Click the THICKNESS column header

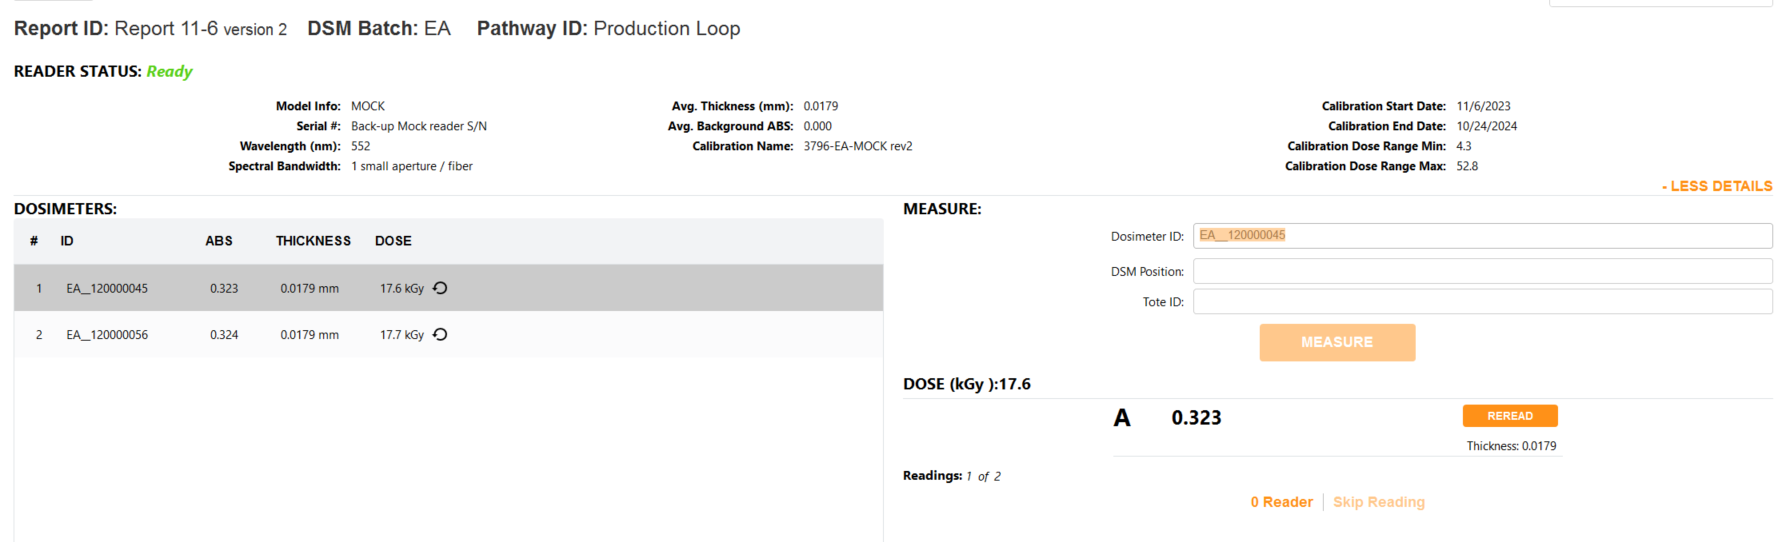click(x=313, y=241)
